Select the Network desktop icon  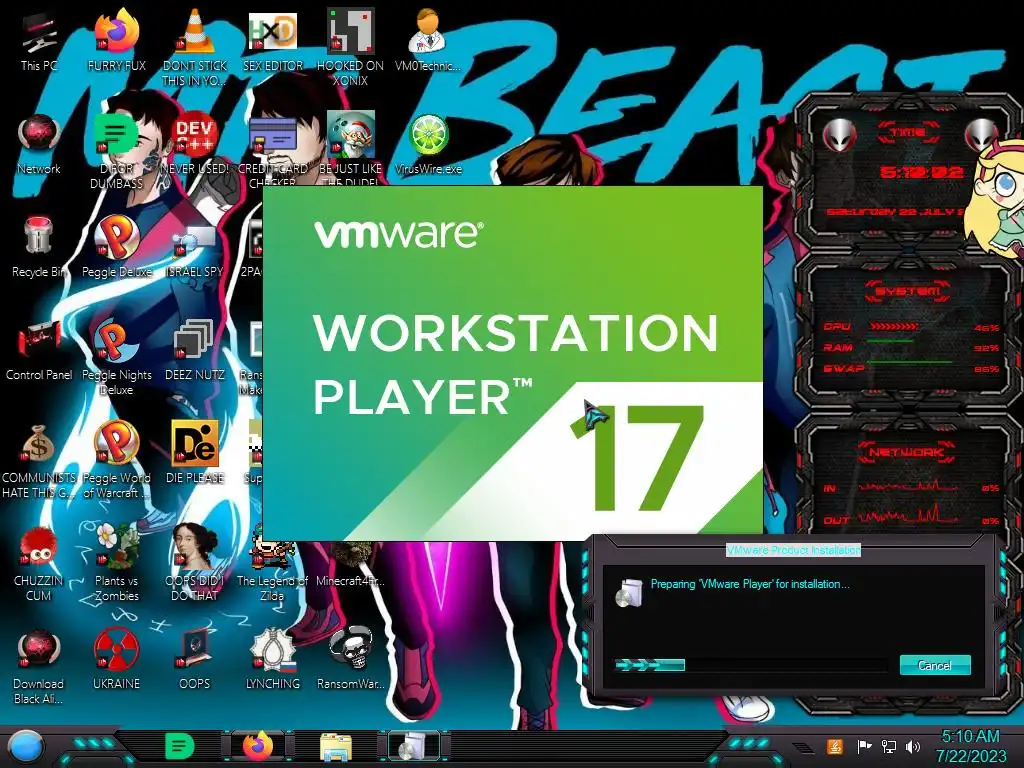pos(39,145)
